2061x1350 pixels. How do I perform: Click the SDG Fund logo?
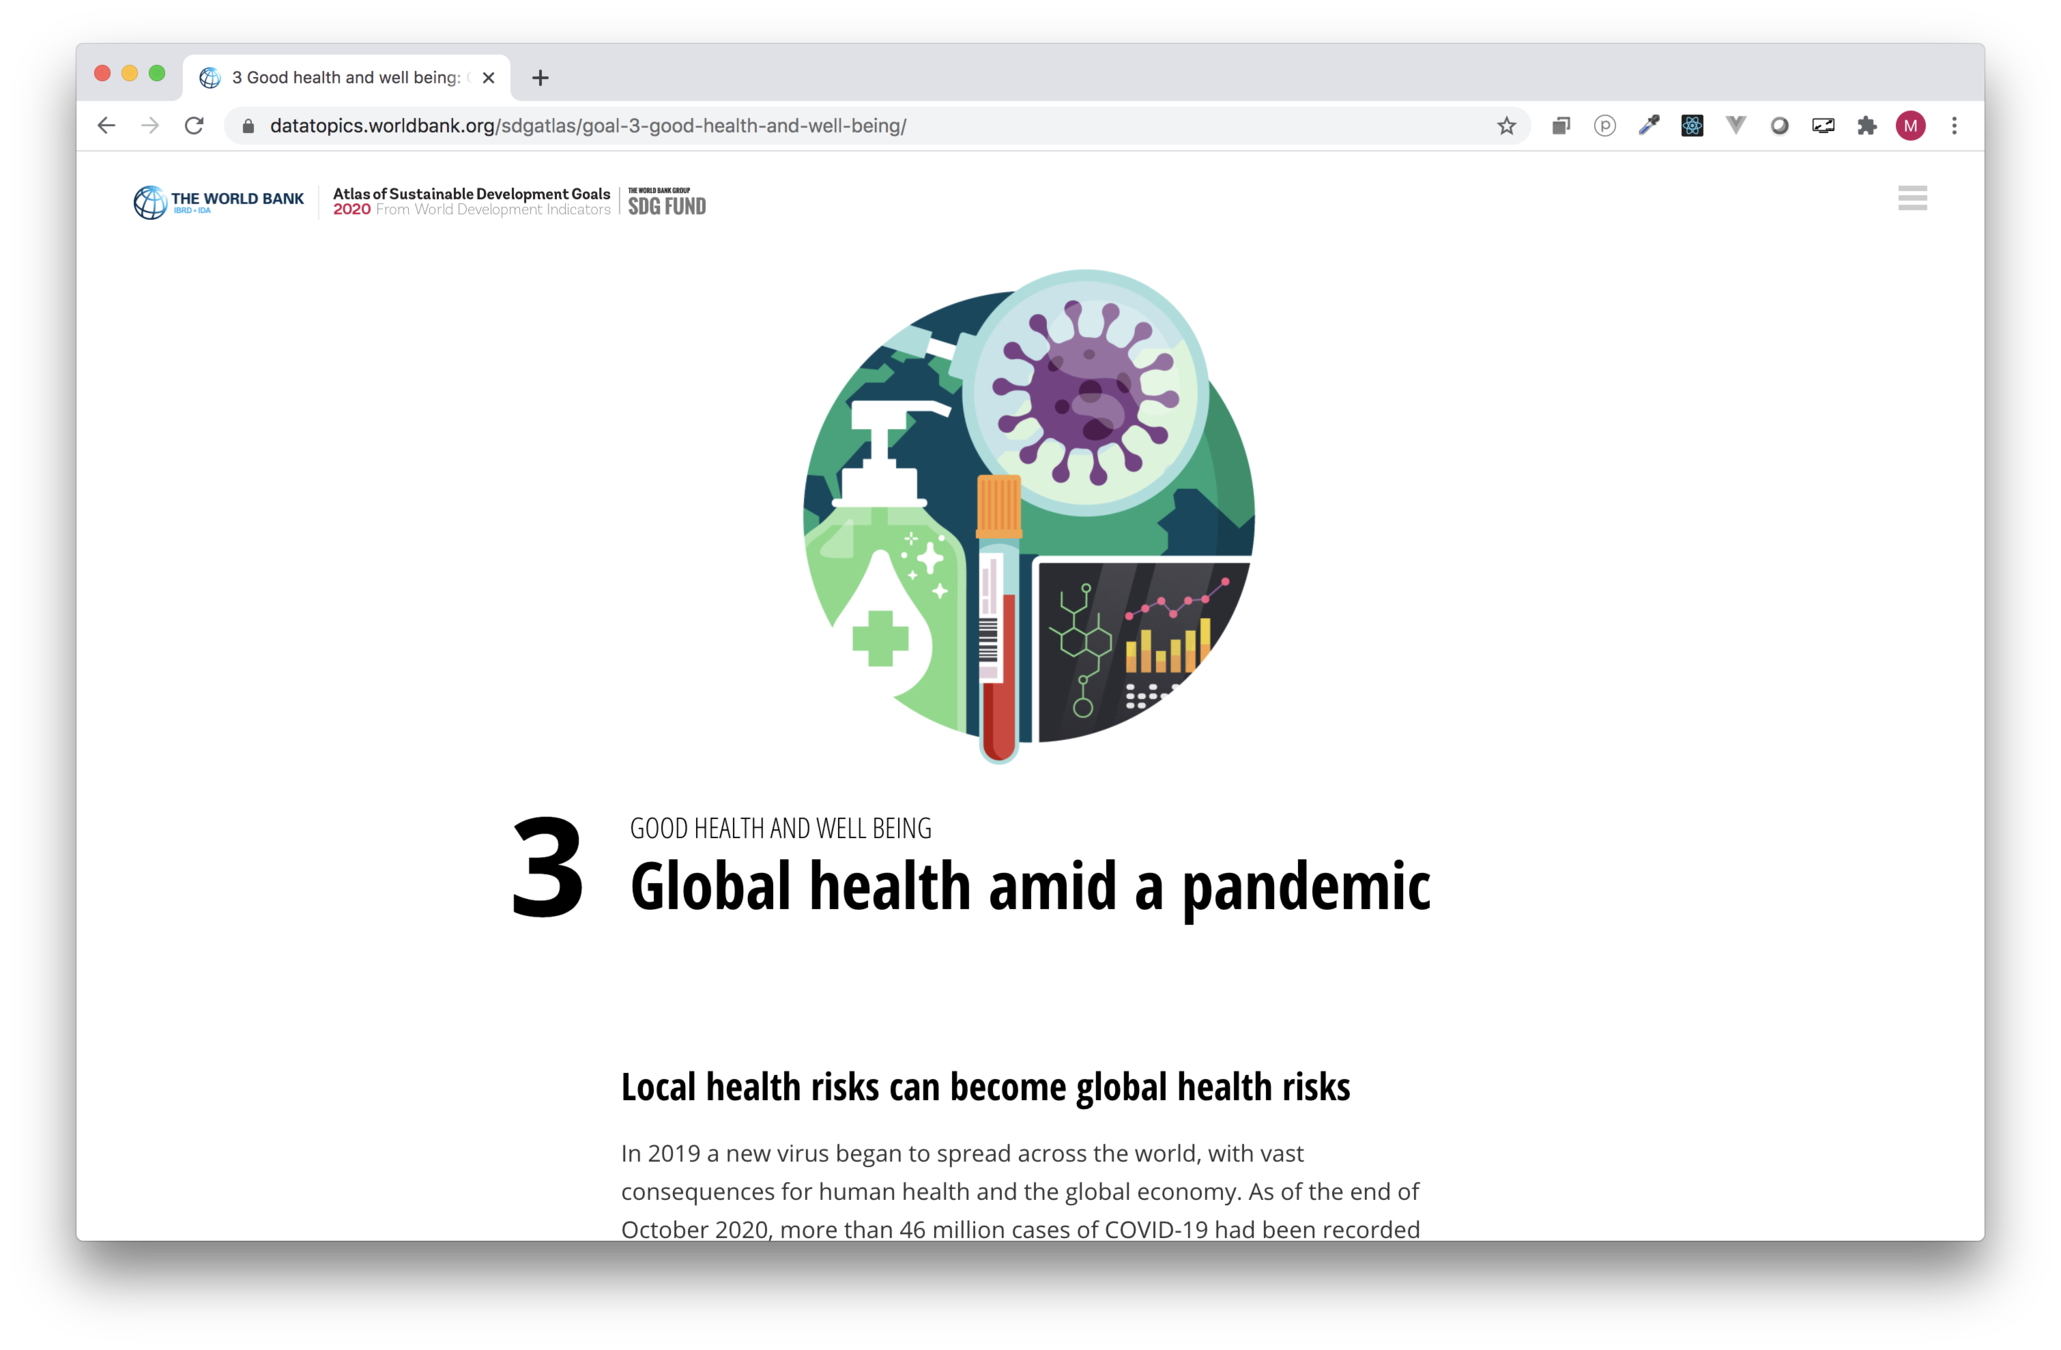point(667,202)
